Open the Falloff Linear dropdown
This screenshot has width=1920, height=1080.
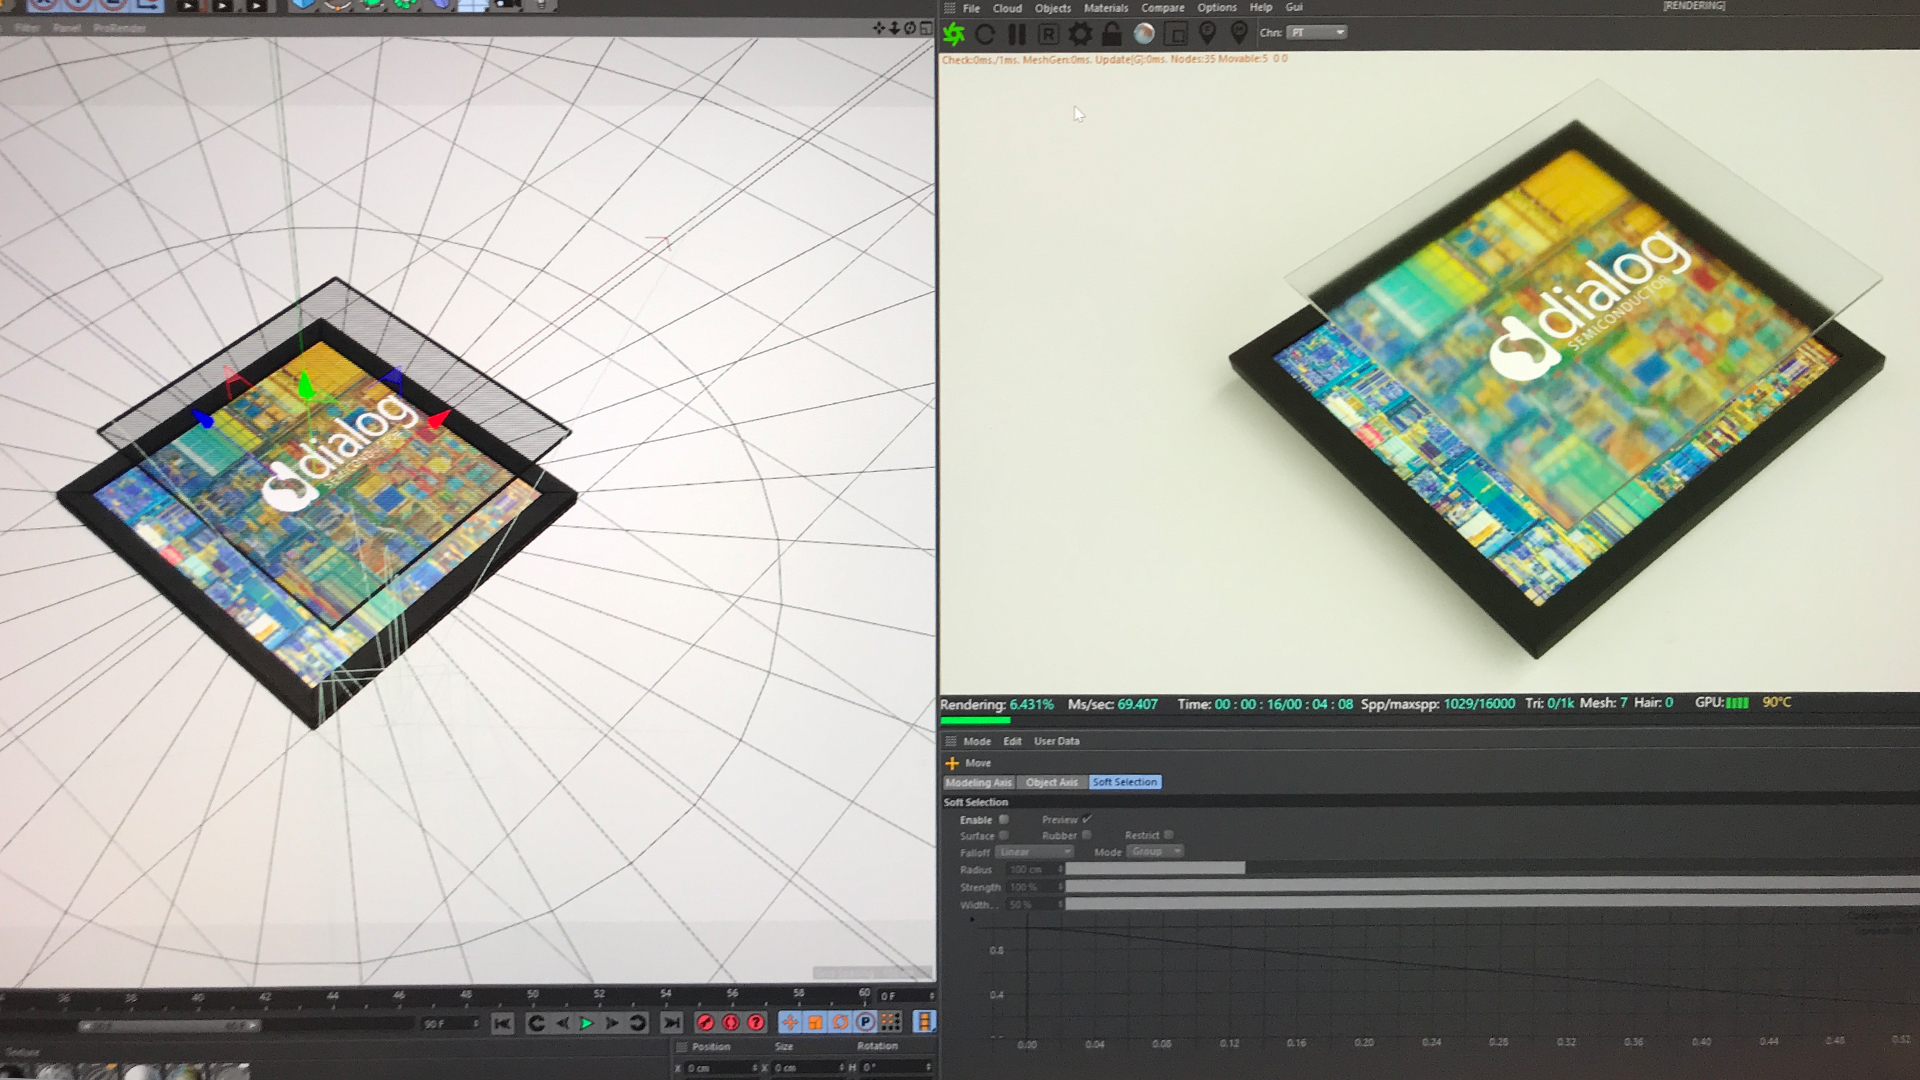(1034, 852)
